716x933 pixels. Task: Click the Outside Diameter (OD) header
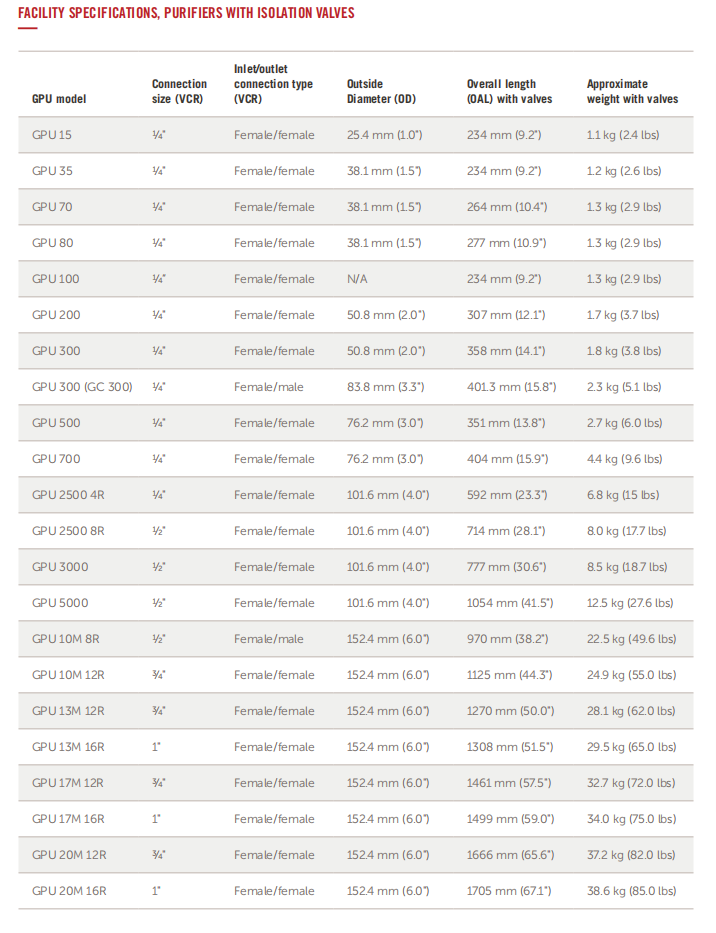[381, 91]
